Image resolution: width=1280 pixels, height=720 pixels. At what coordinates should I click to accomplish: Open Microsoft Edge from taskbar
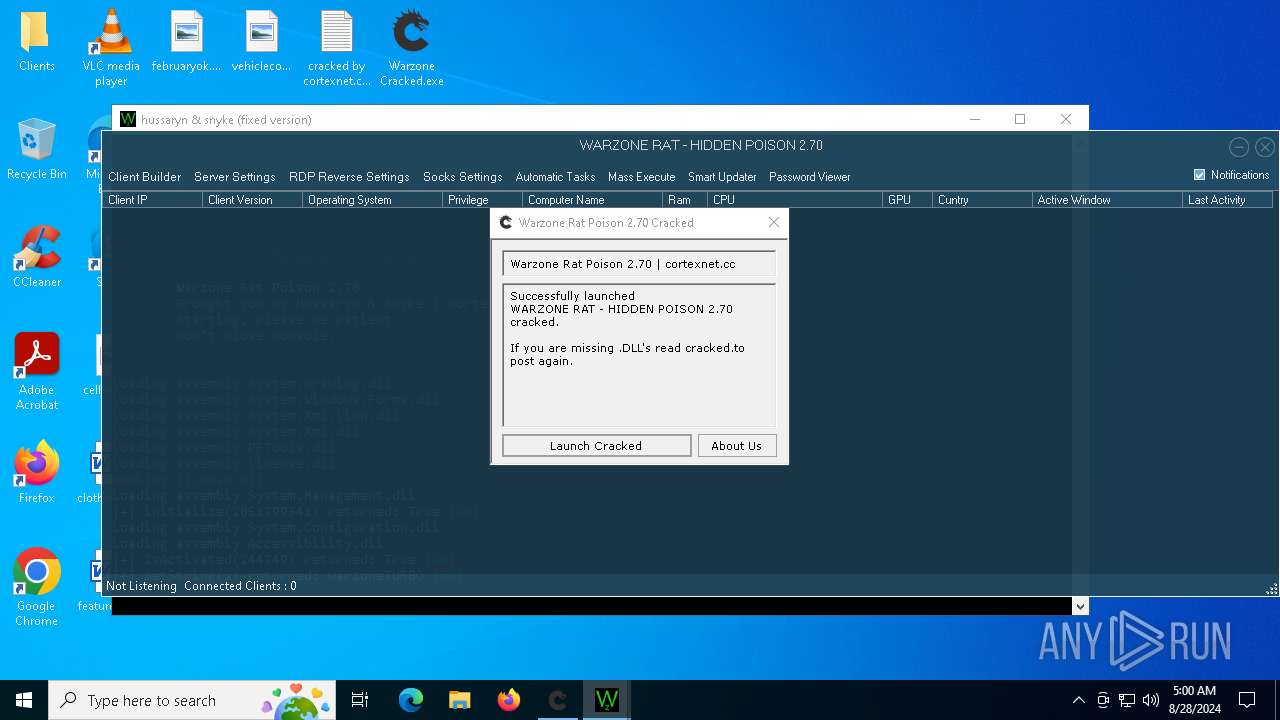click(x=411, y=700)
